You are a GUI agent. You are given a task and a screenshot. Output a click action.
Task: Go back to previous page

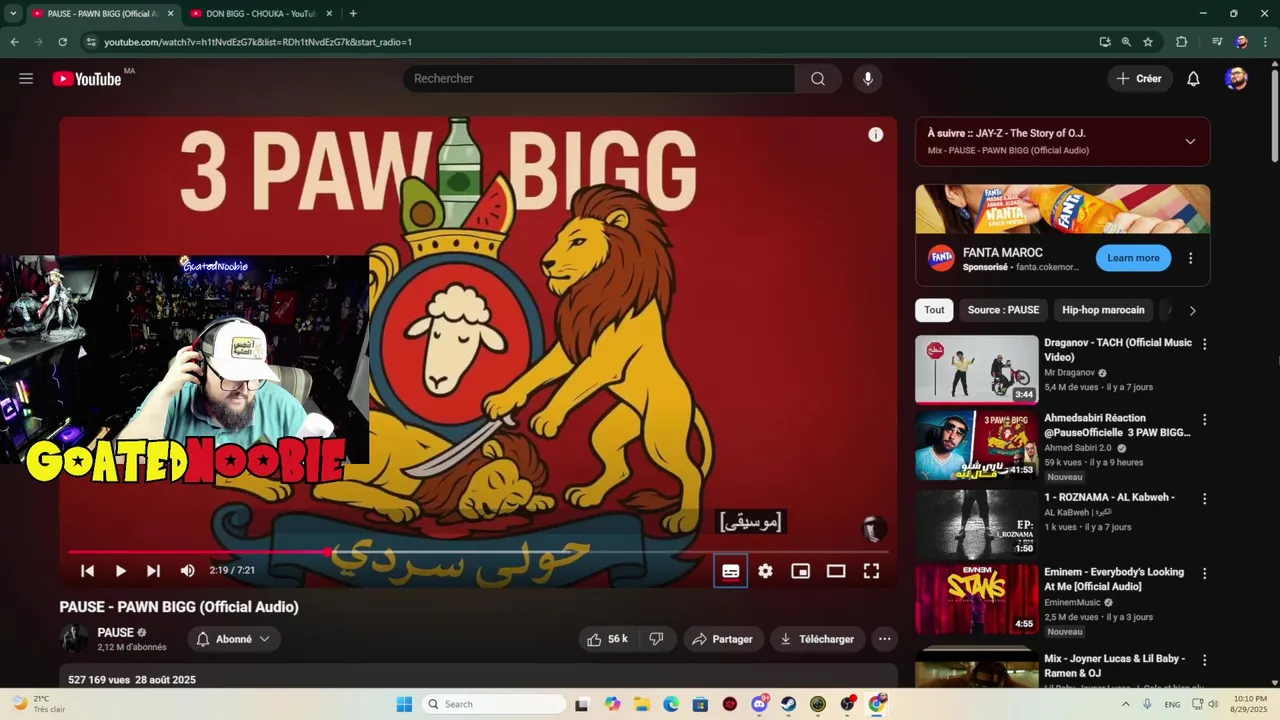click(14, 42)
